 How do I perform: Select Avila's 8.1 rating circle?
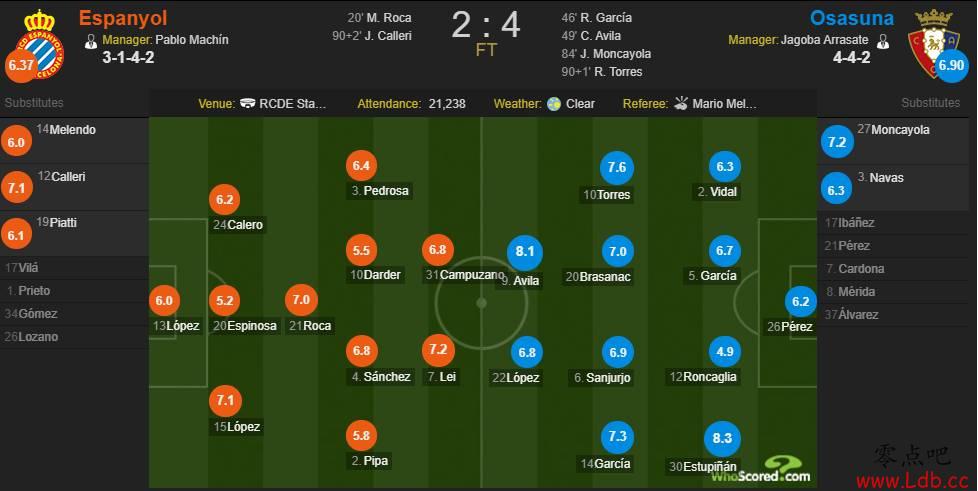[525, 251]
